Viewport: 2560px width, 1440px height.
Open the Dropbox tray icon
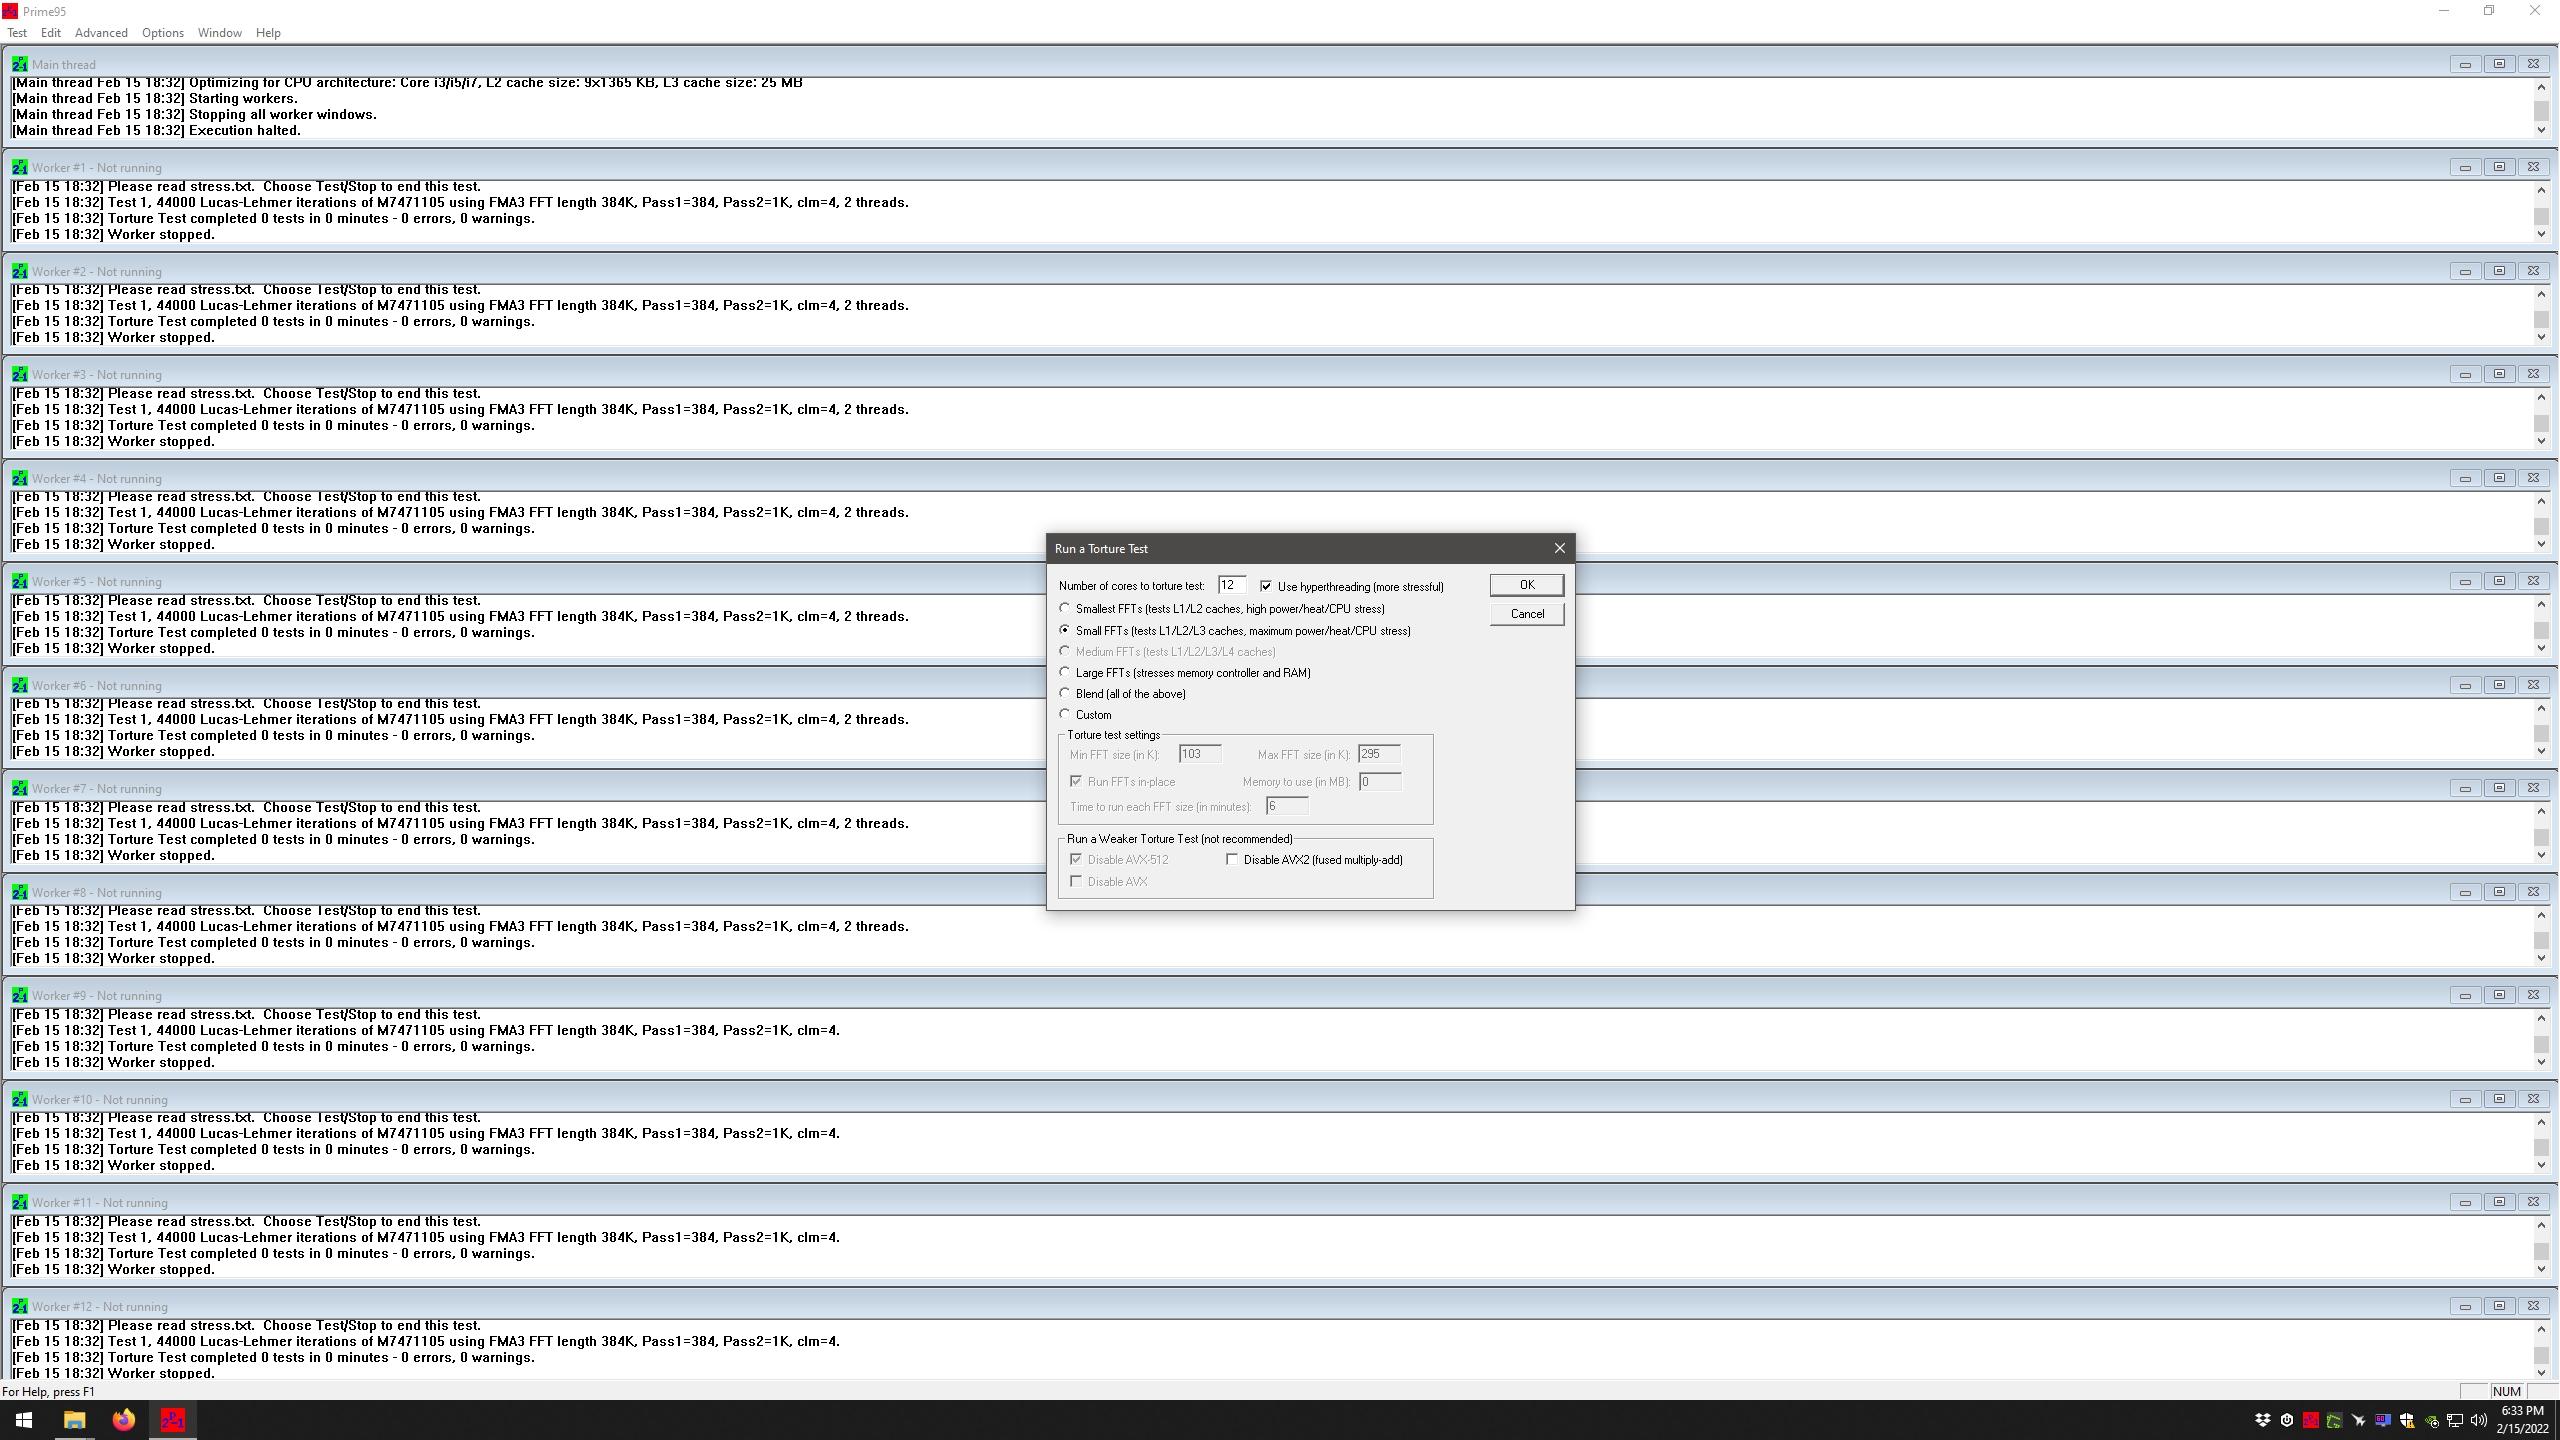click(2262, 1420)
